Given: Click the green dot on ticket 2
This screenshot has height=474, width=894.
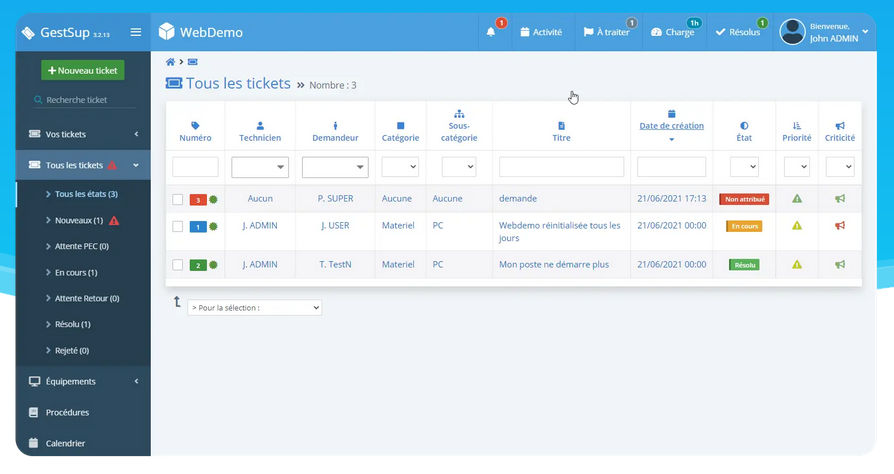Looking at the screenshot, I should point(213,265).
